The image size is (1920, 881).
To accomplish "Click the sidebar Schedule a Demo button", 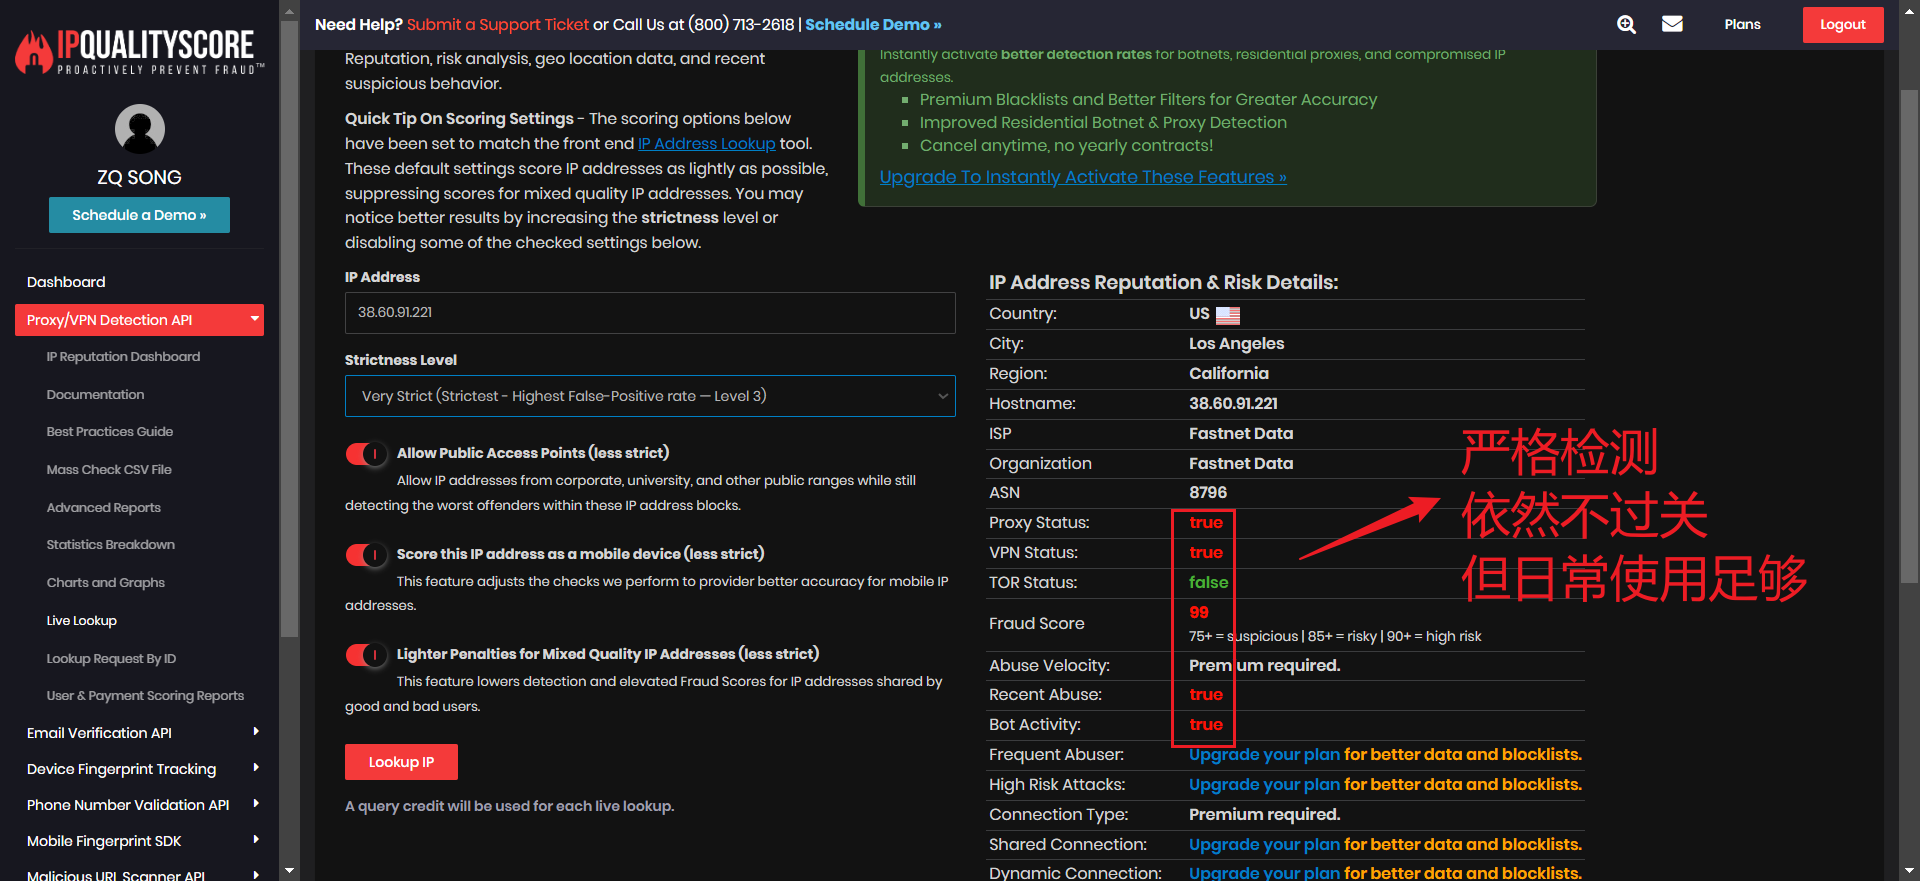I will [139, 215].
